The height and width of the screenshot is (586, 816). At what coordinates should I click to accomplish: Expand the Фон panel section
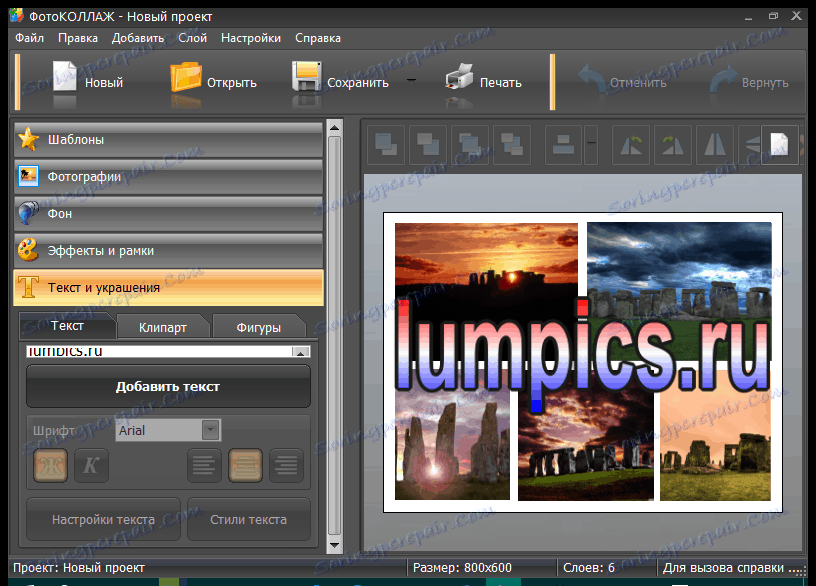tap(169, 213)
